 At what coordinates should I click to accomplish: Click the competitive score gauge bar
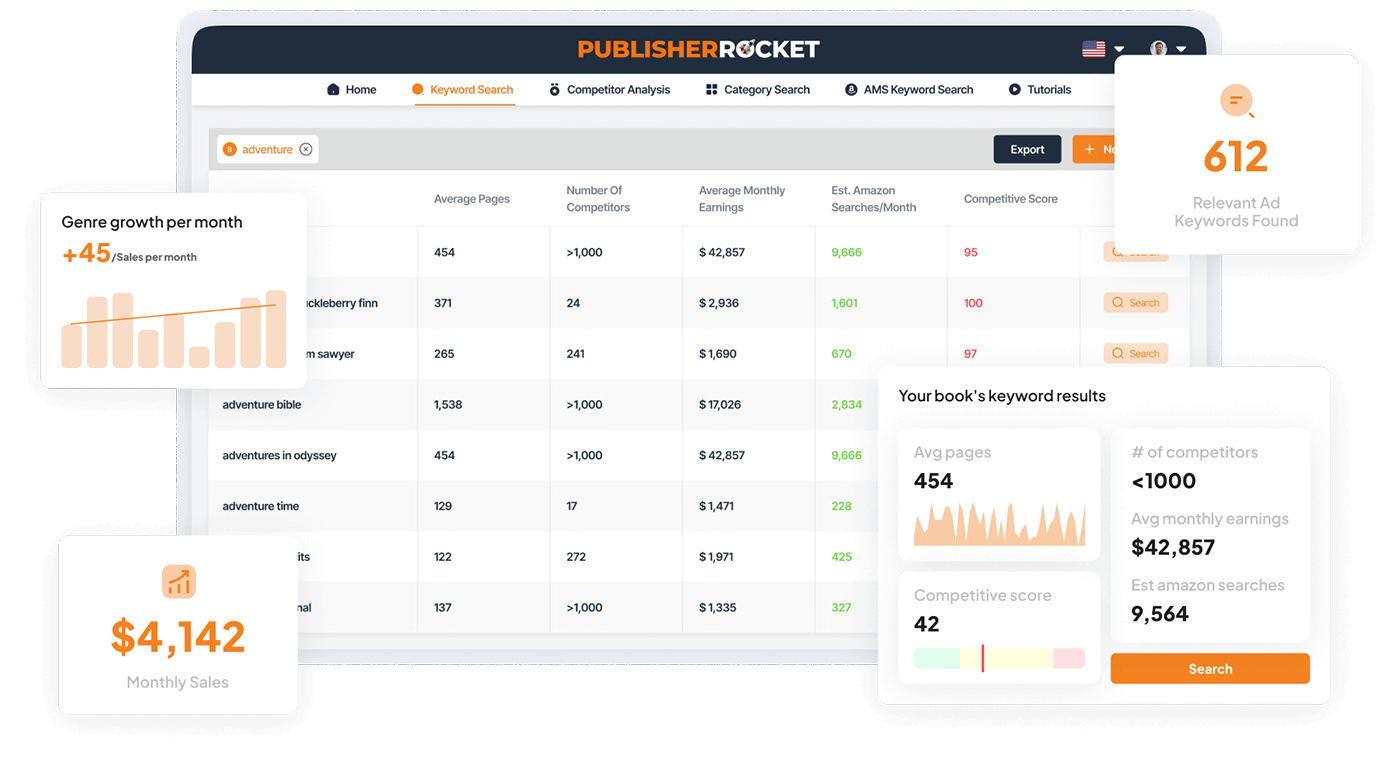coord(999,658)
